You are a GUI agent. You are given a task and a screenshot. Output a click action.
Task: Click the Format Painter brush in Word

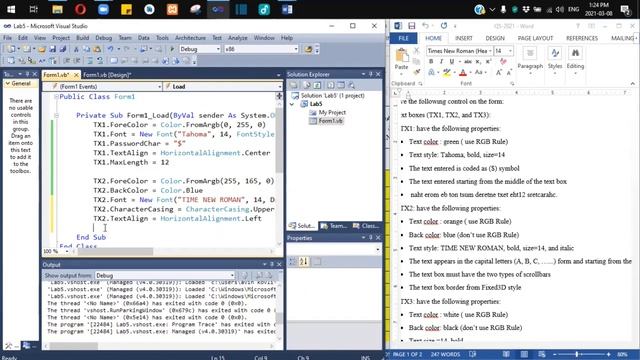417,72
